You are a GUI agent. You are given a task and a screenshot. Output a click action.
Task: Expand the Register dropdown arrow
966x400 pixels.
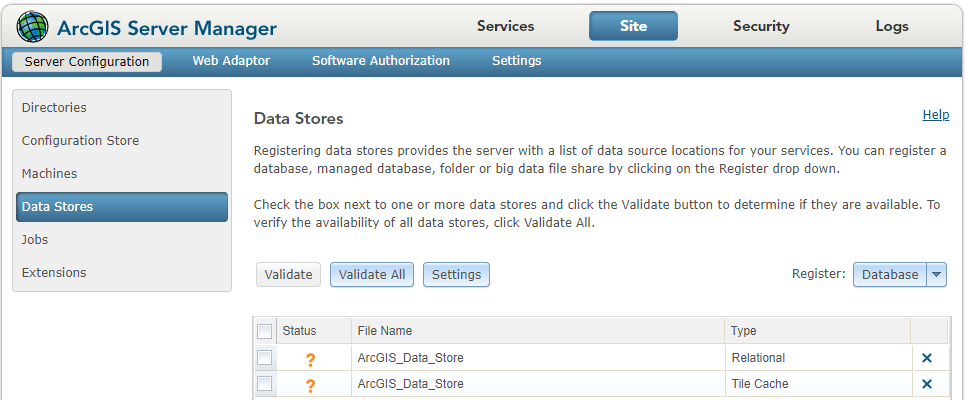tap(937, 274)
